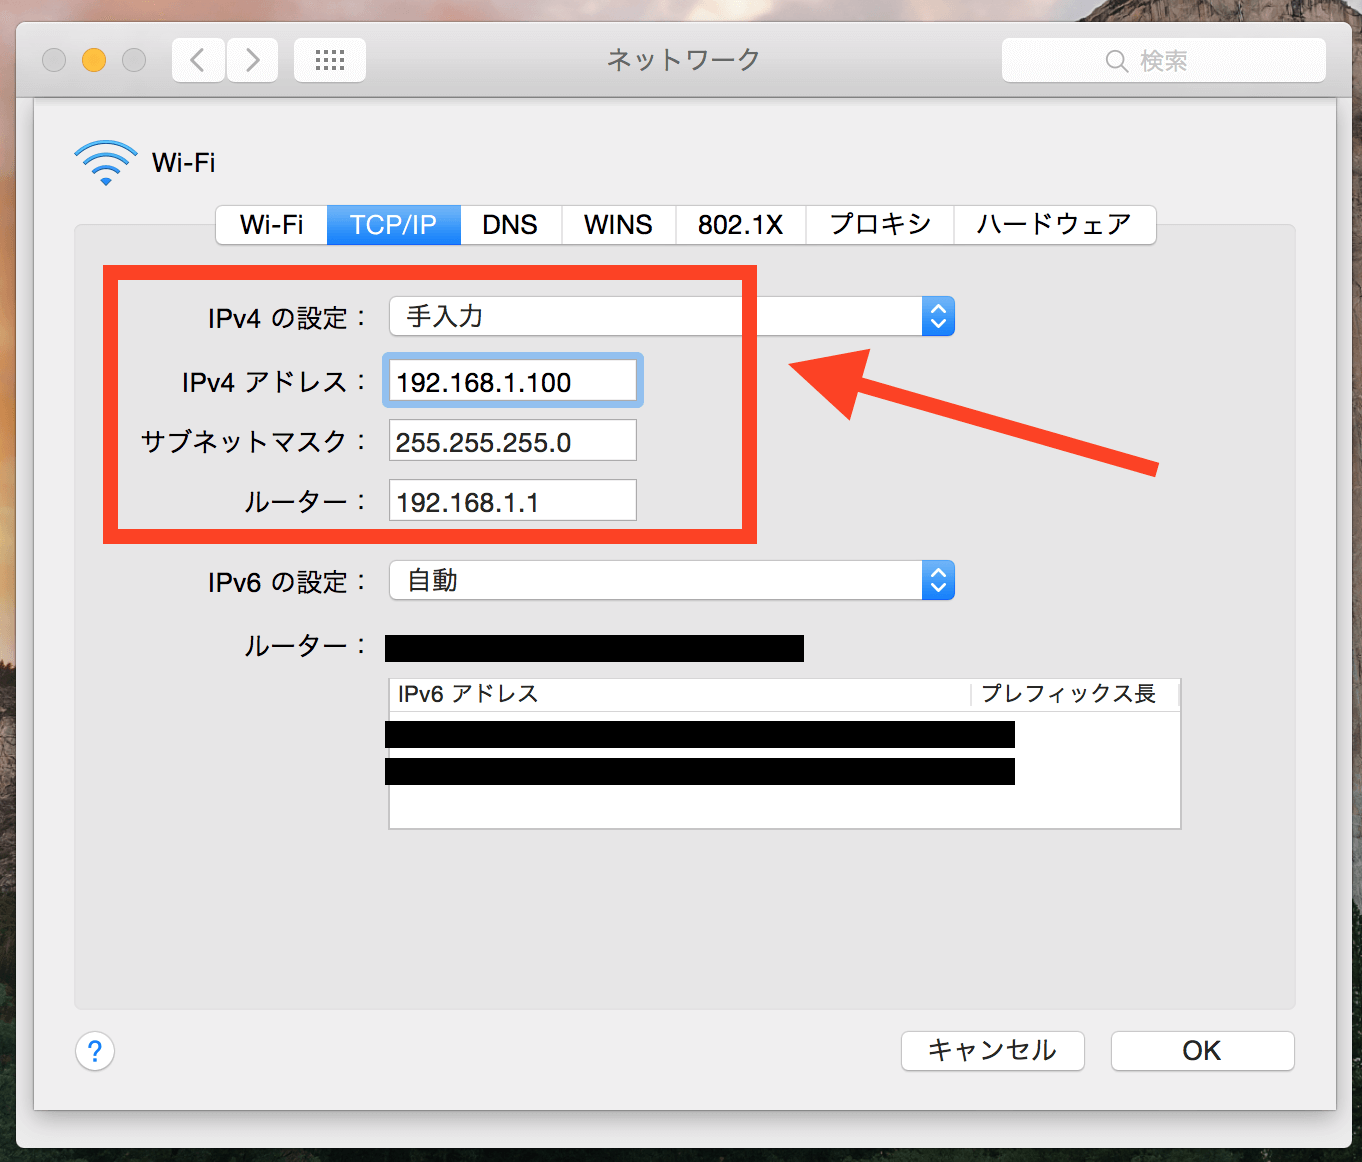Switch to the DNS tab
The image size is (1362, 1162).
coord(510,225)
